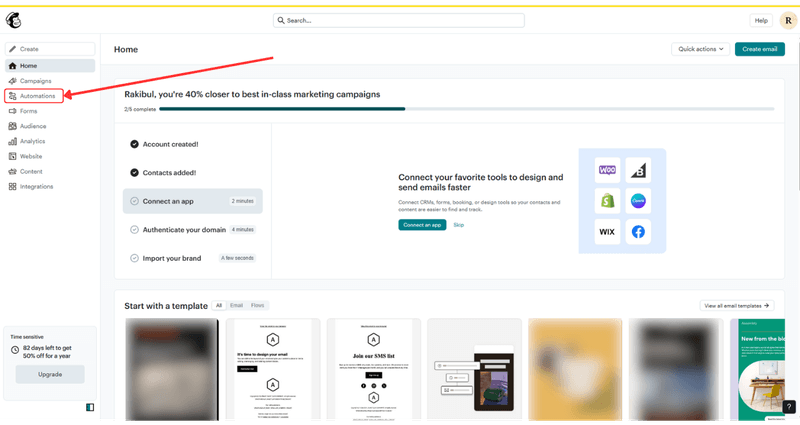The width and height of the screenshot is (800, 425).
Task: Click the Connect an app teal button
Action: [x=422, y=225]
